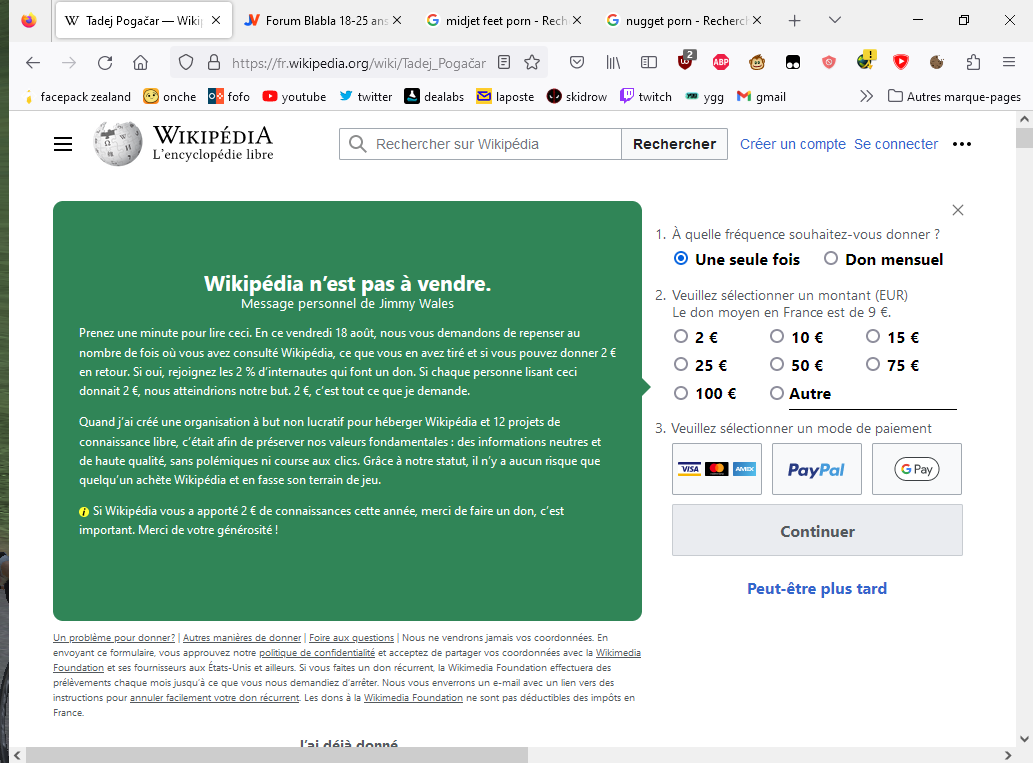Open the twitter bookmark

[366, 97]
